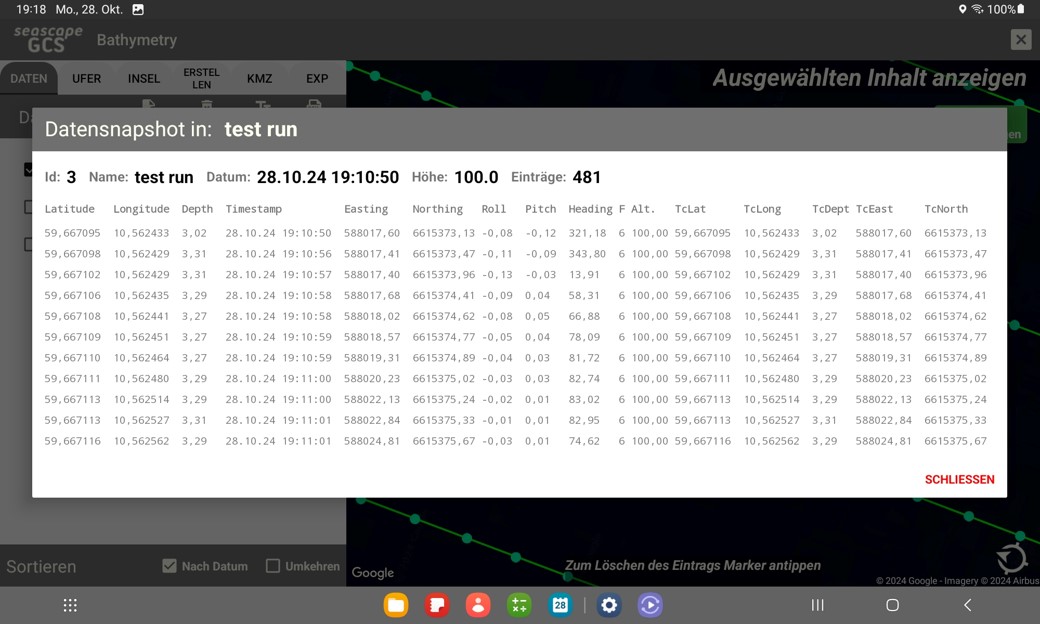Close the Bathymetry screen with X icon
Screen dimensions: 1040x624
[1021, 40]
